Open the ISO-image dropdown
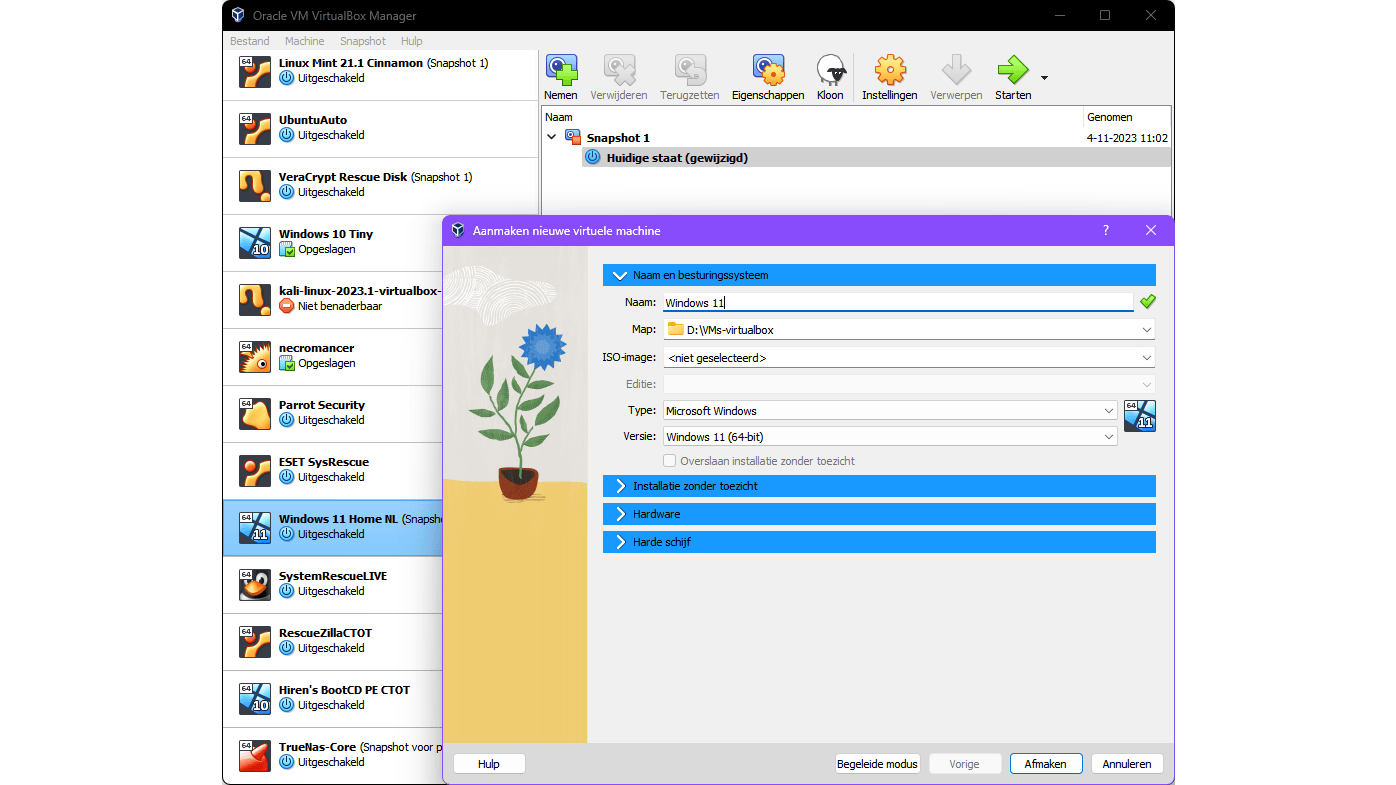 [909, 357]
